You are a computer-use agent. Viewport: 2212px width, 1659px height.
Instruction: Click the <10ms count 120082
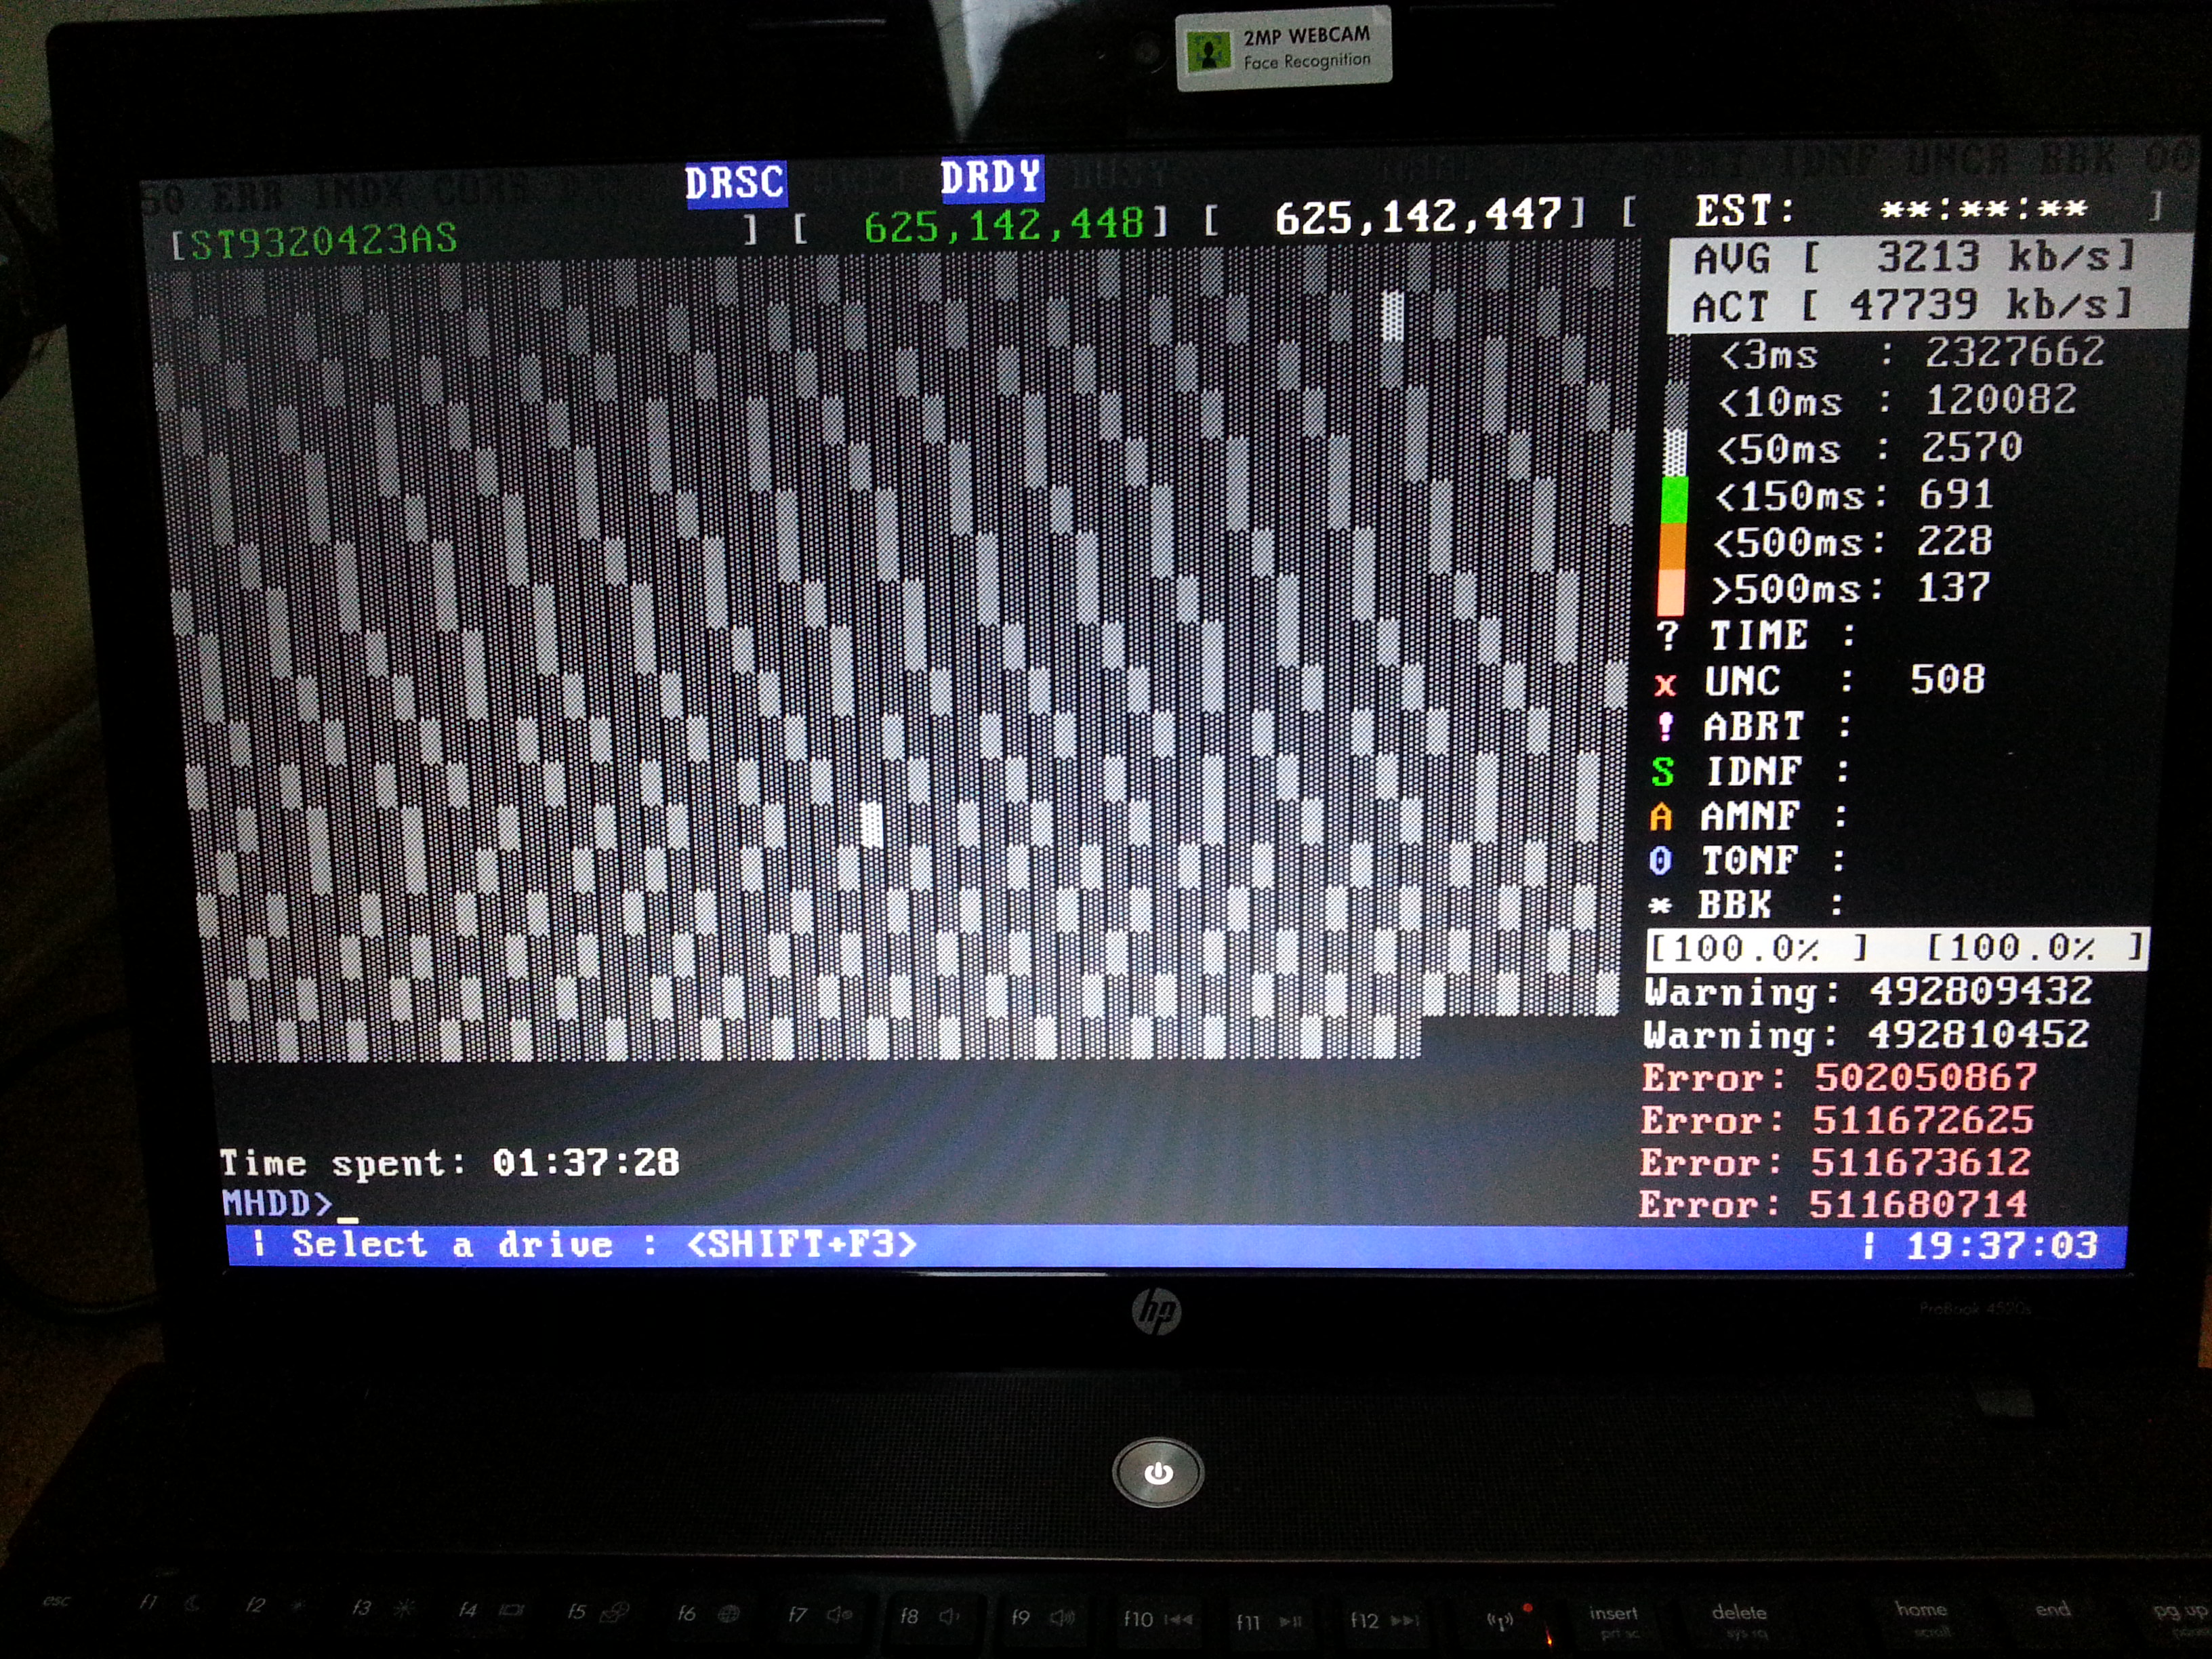point(2000,400)
